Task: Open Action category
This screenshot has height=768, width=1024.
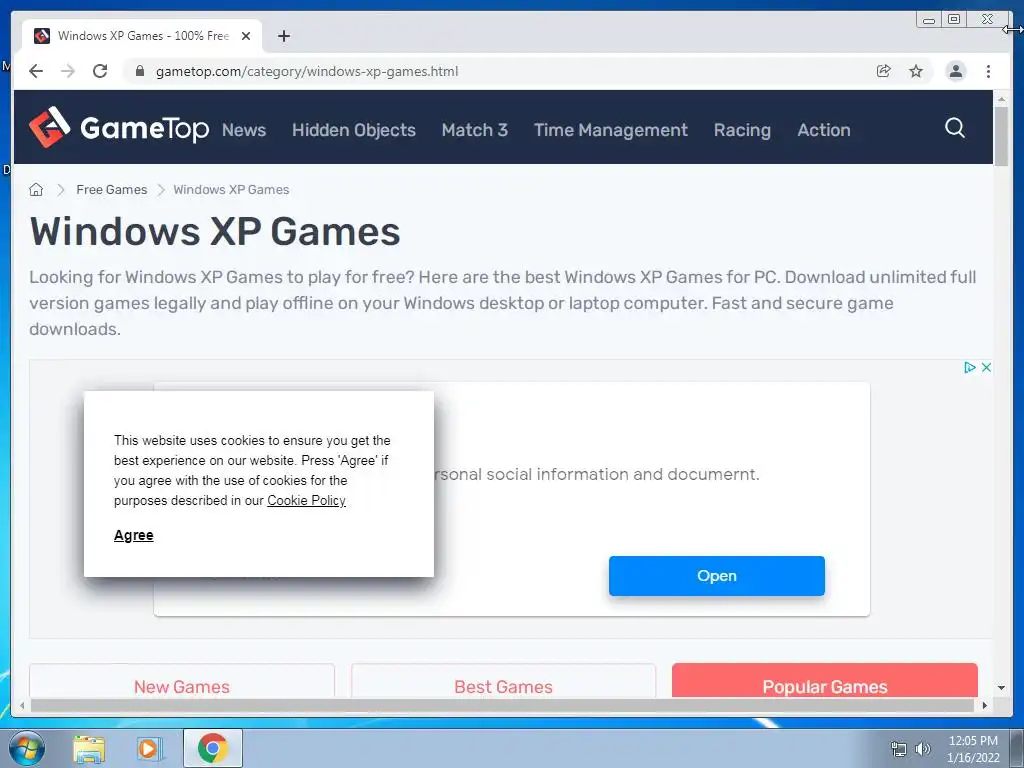Action: 824,130
